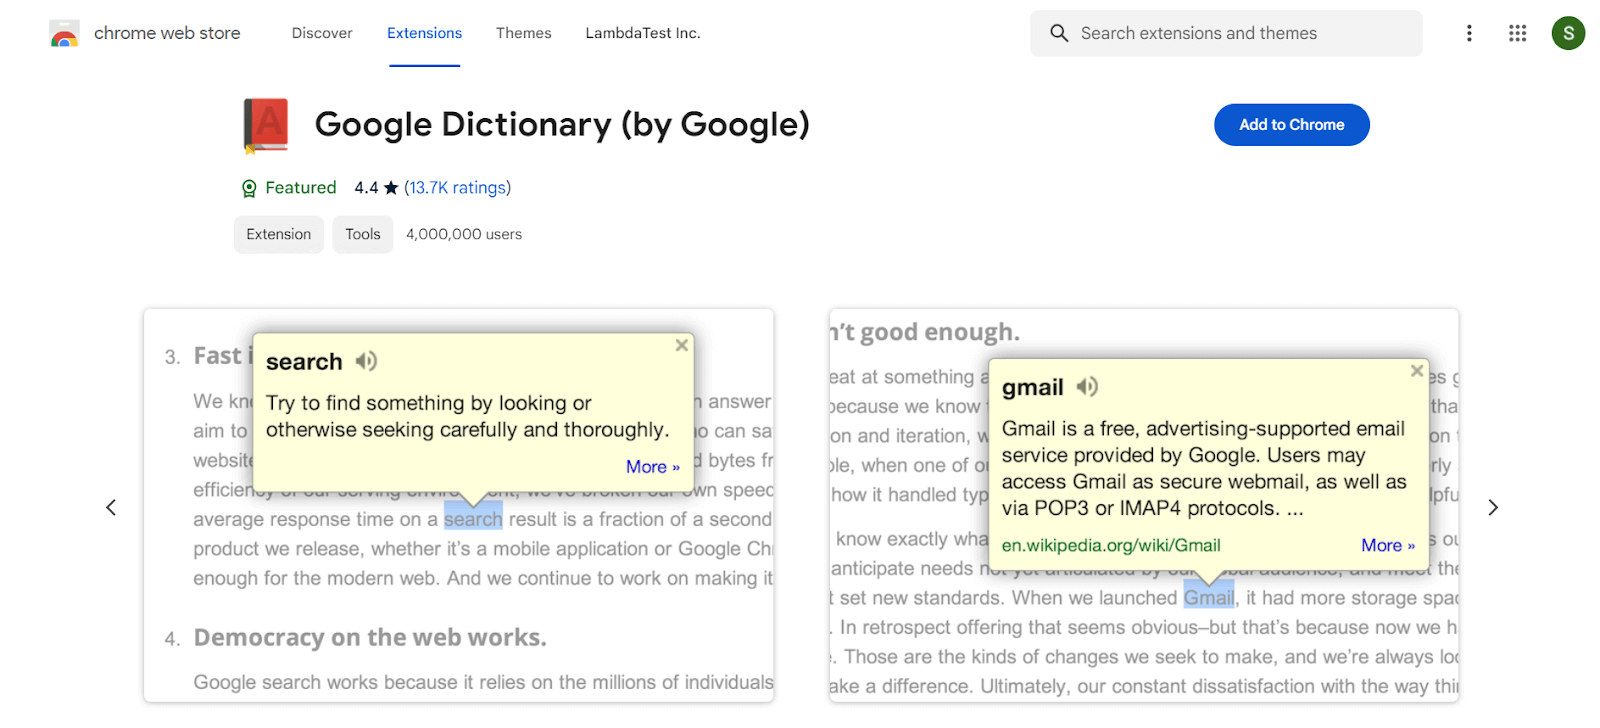Click the Chrome Web Store rainbow logo

[x=64, y=34]
